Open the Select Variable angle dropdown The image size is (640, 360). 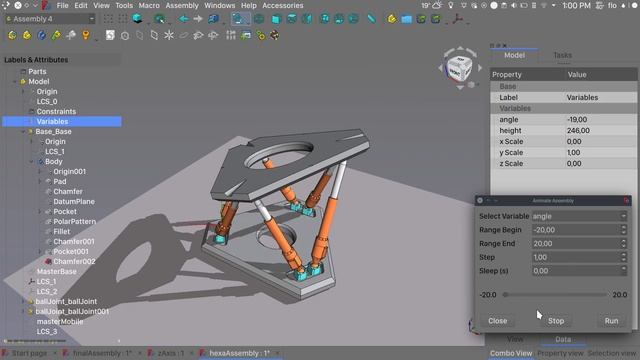[x=579, y=216]
